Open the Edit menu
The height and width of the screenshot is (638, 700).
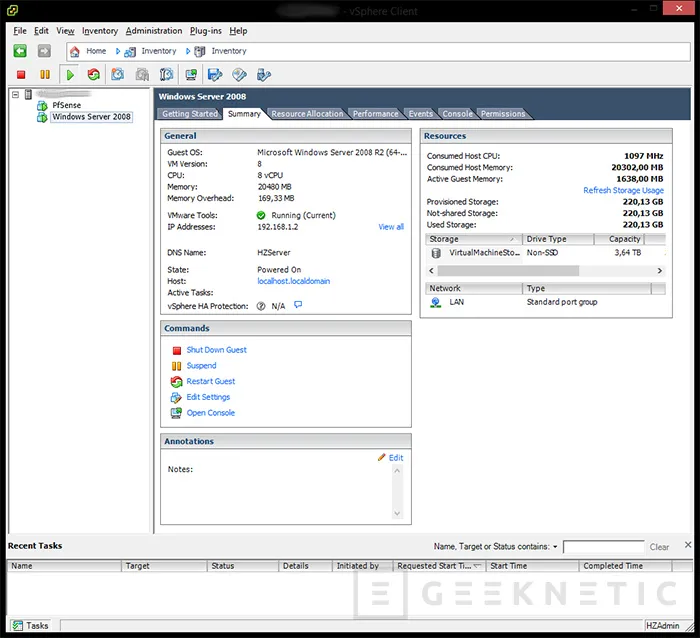coord(41,31)
